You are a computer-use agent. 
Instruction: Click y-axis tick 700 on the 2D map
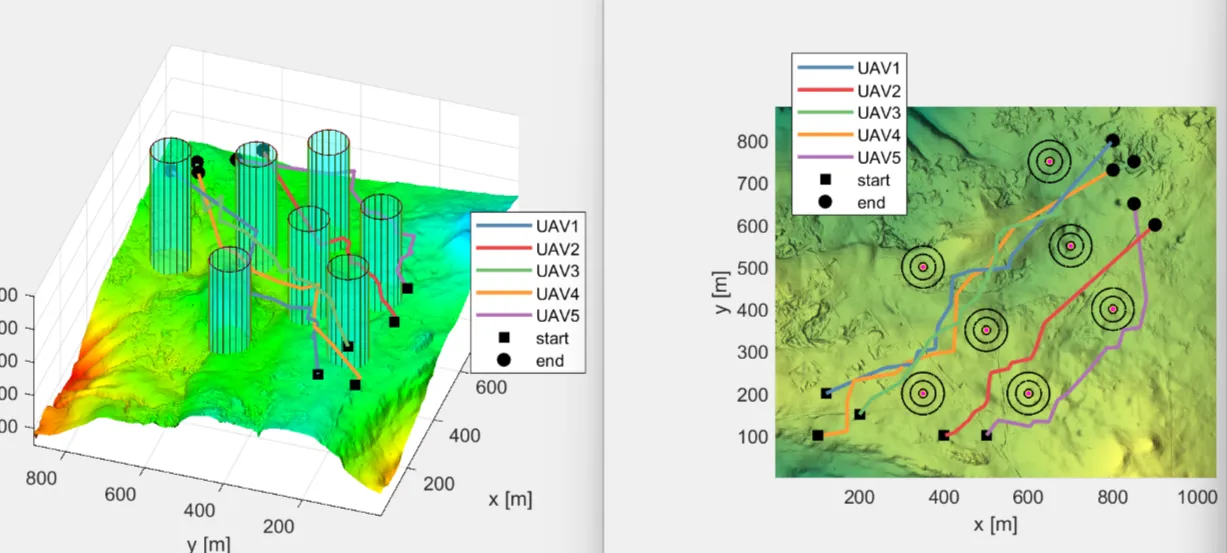(x=753, y=184)
